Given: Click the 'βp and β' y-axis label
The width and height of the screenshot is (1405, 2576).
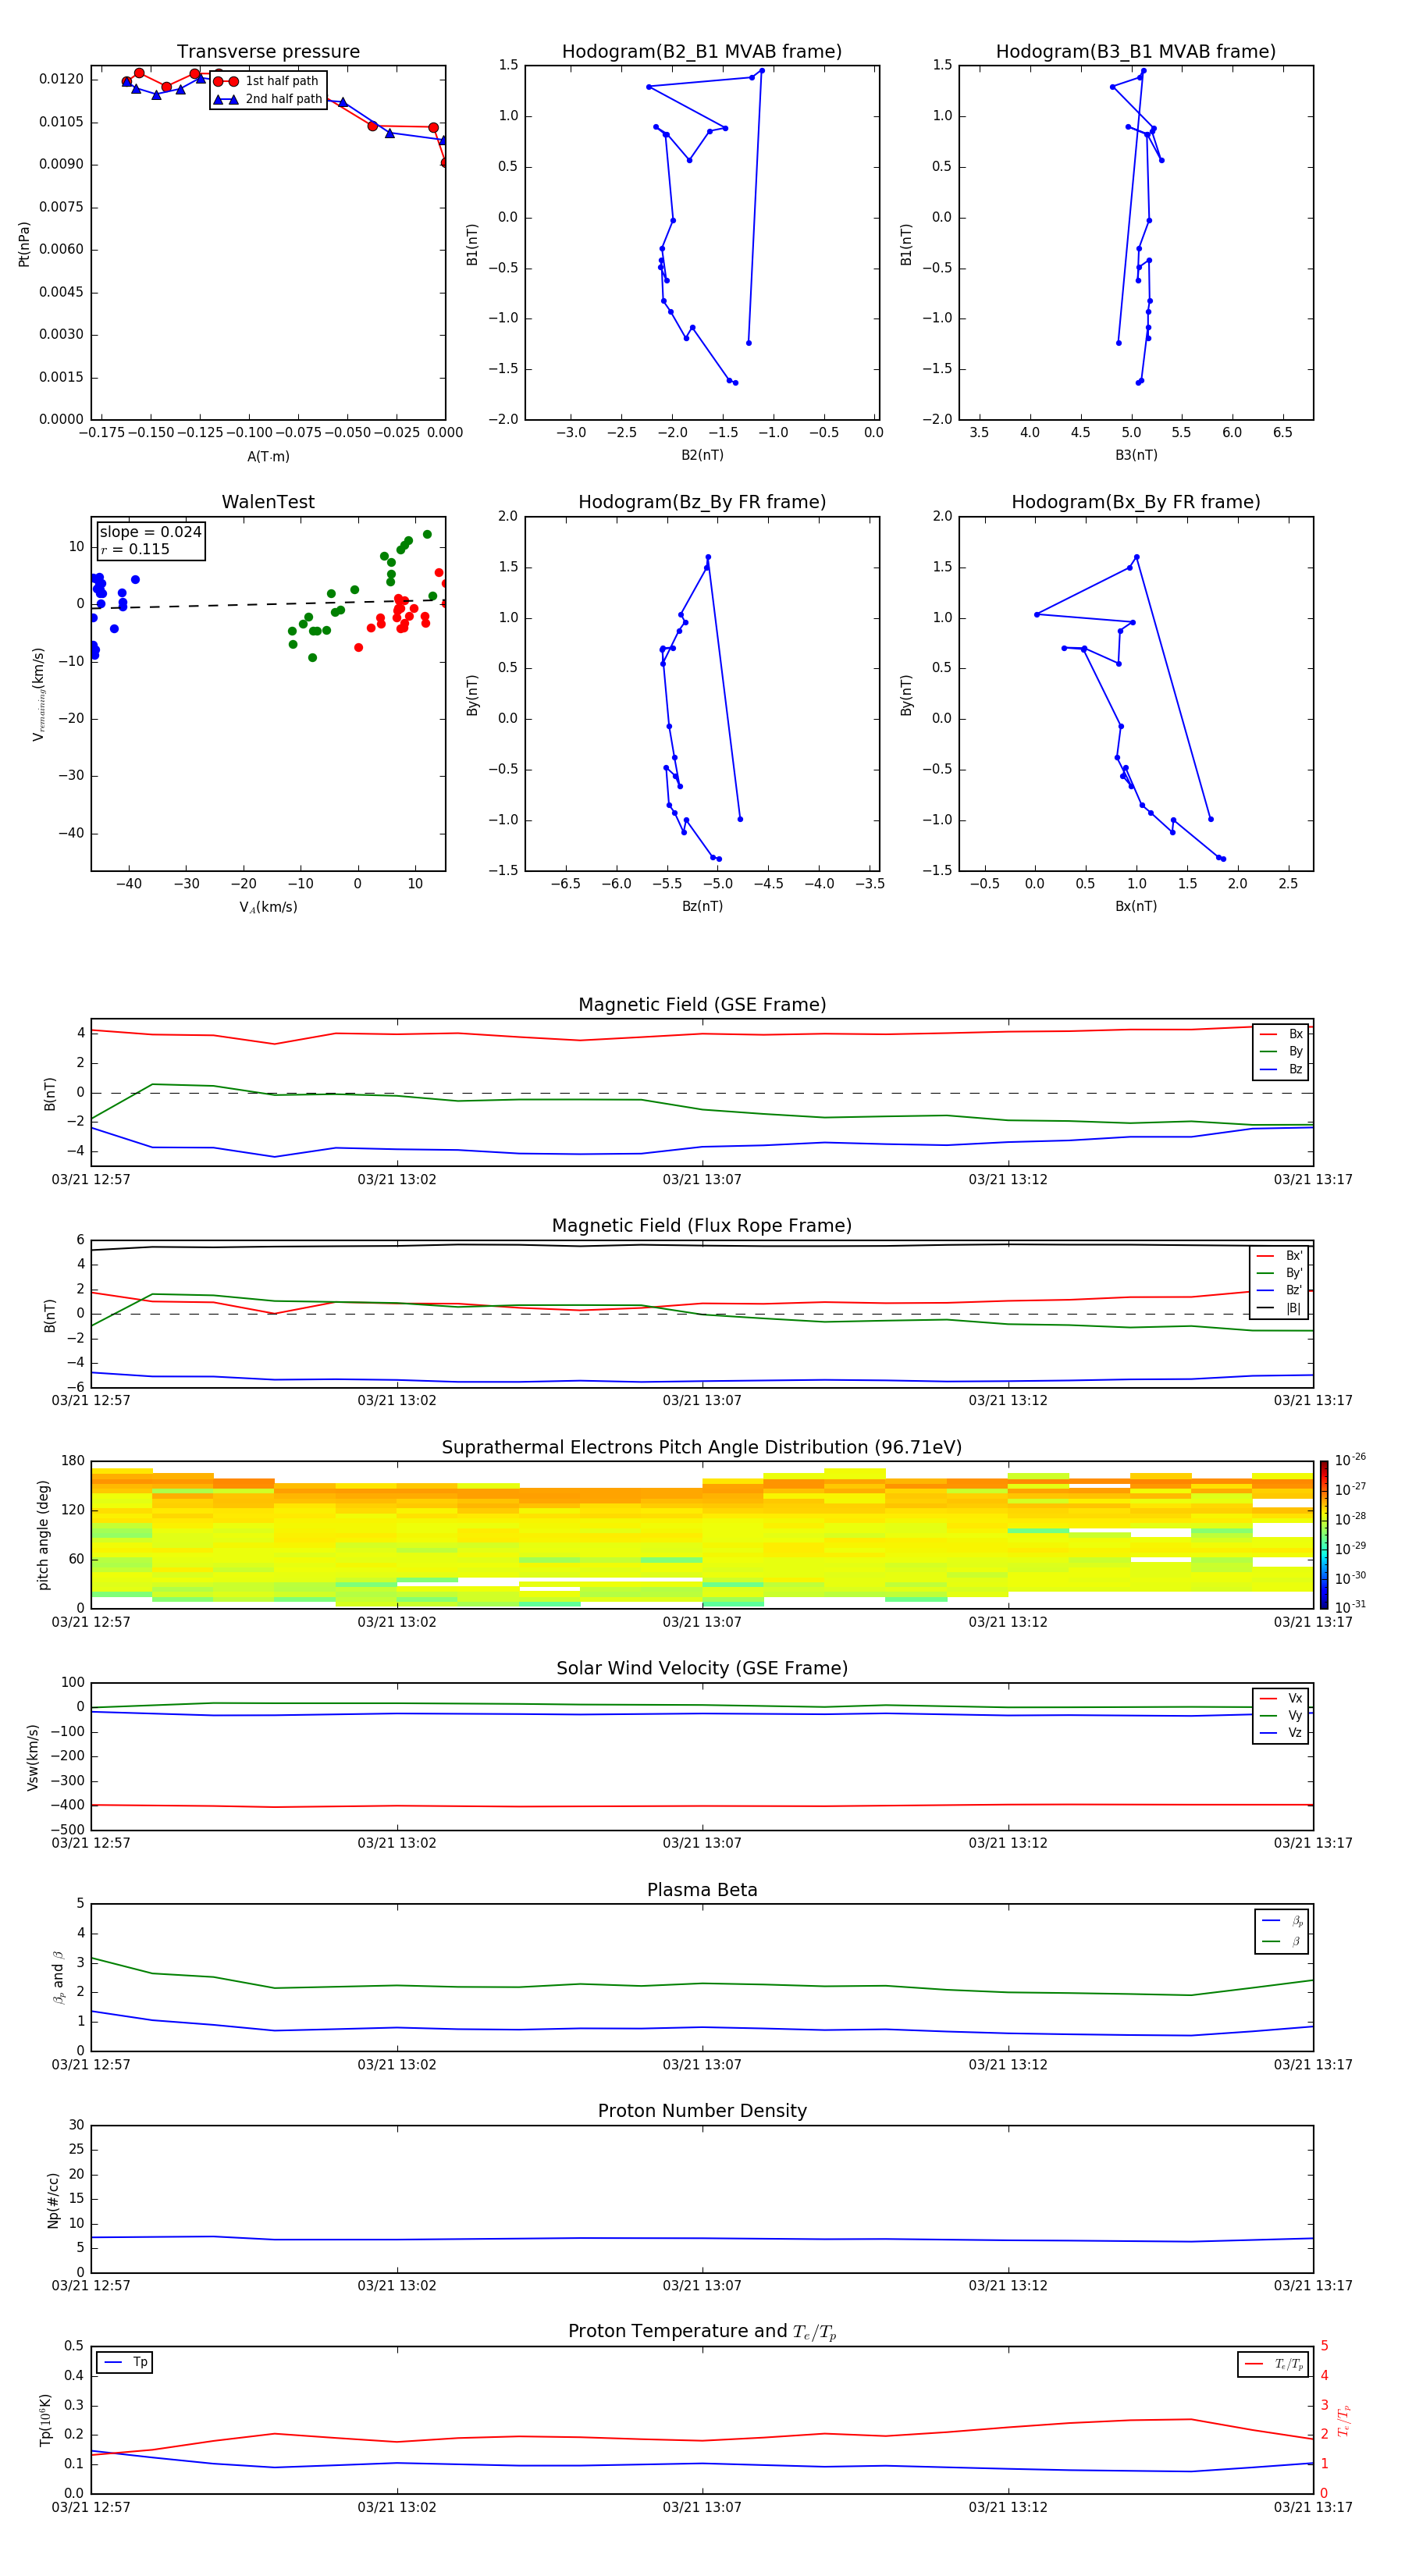Looking at the screenshot, I should 58,1977.
